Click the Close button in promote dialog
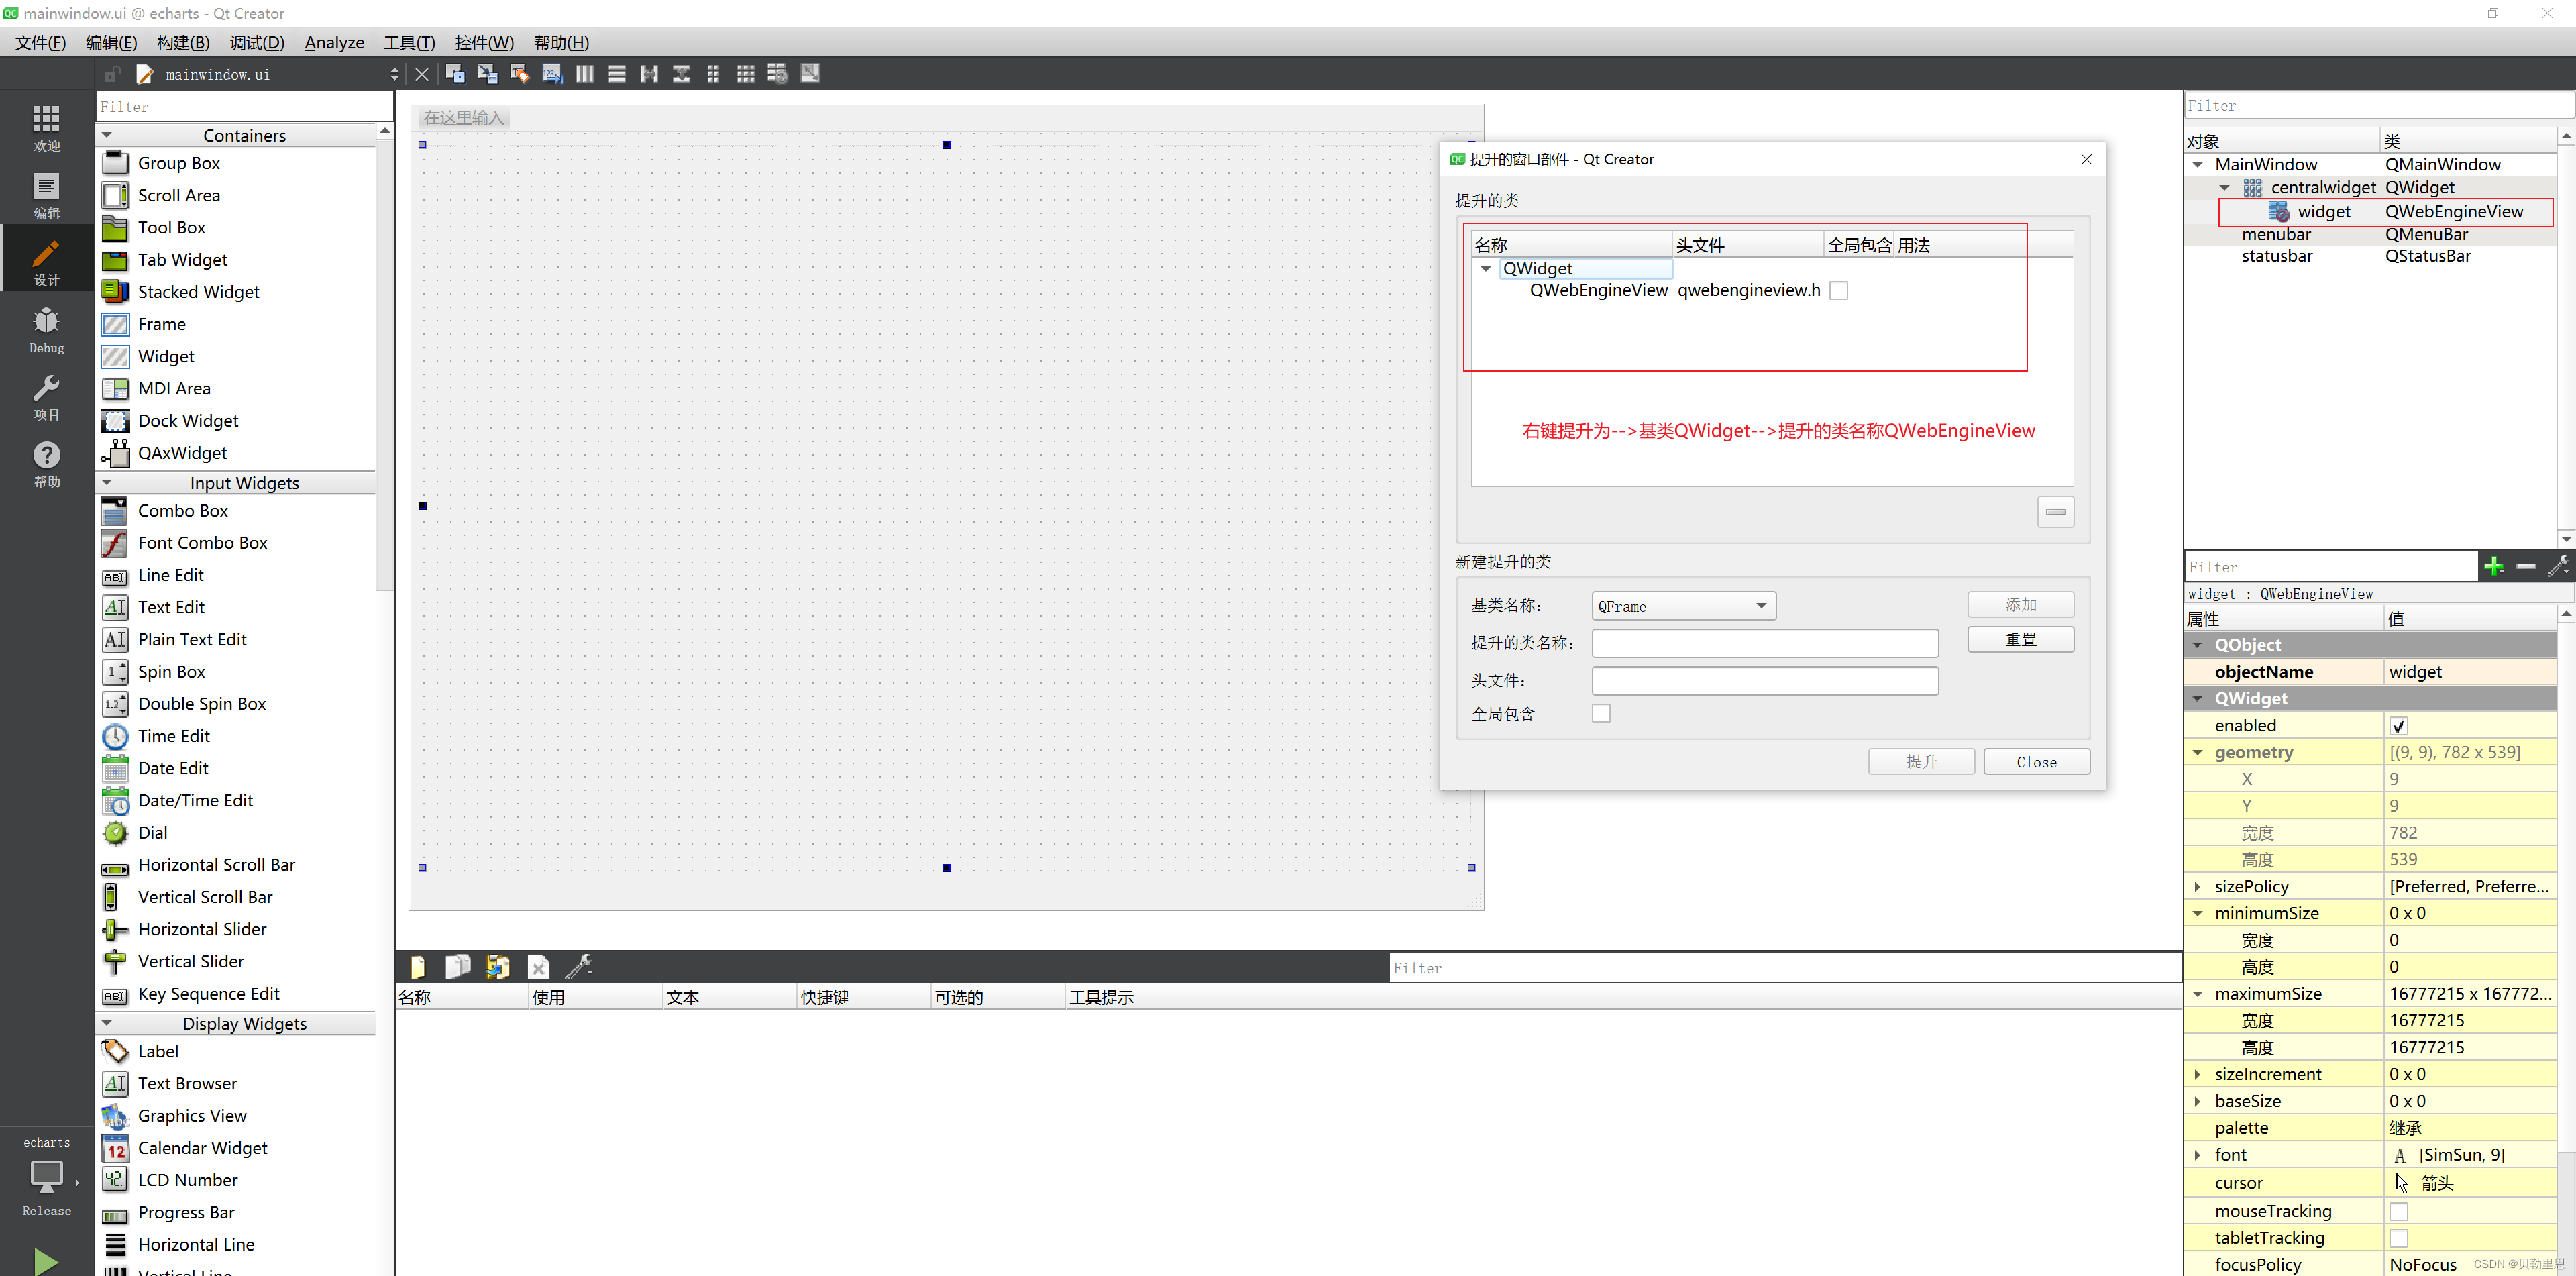Image resolution: width=2576 pixels, height=1276 pixels. [2036, 762]
